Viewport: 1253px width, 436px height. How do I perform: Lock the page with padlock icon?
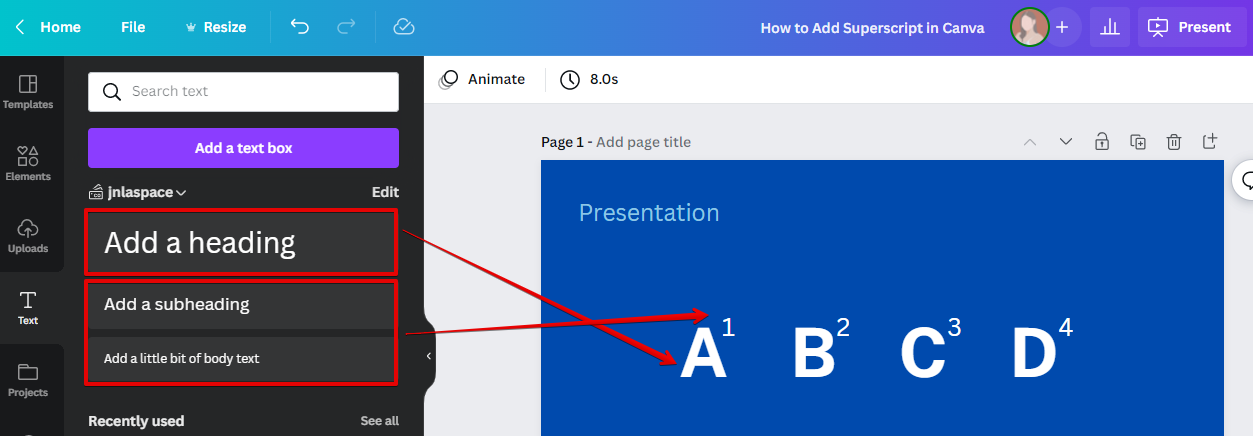click(1102, 142)
